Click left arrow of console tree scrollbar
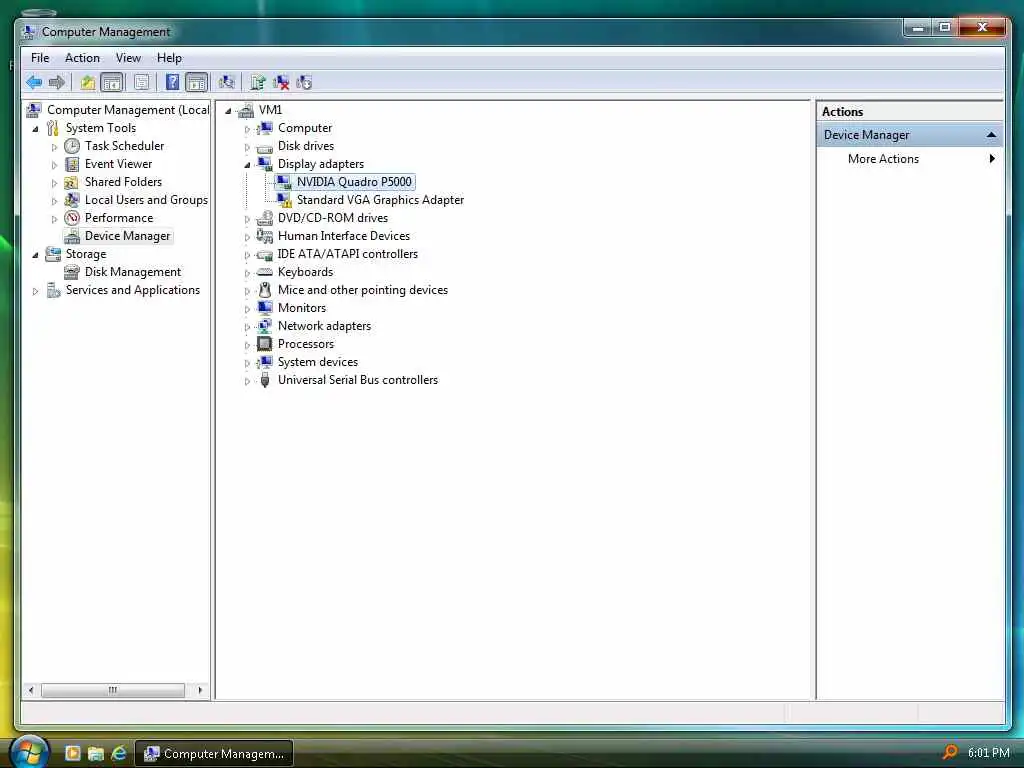This screenshot has width=1024, height=768. (31, 690)
